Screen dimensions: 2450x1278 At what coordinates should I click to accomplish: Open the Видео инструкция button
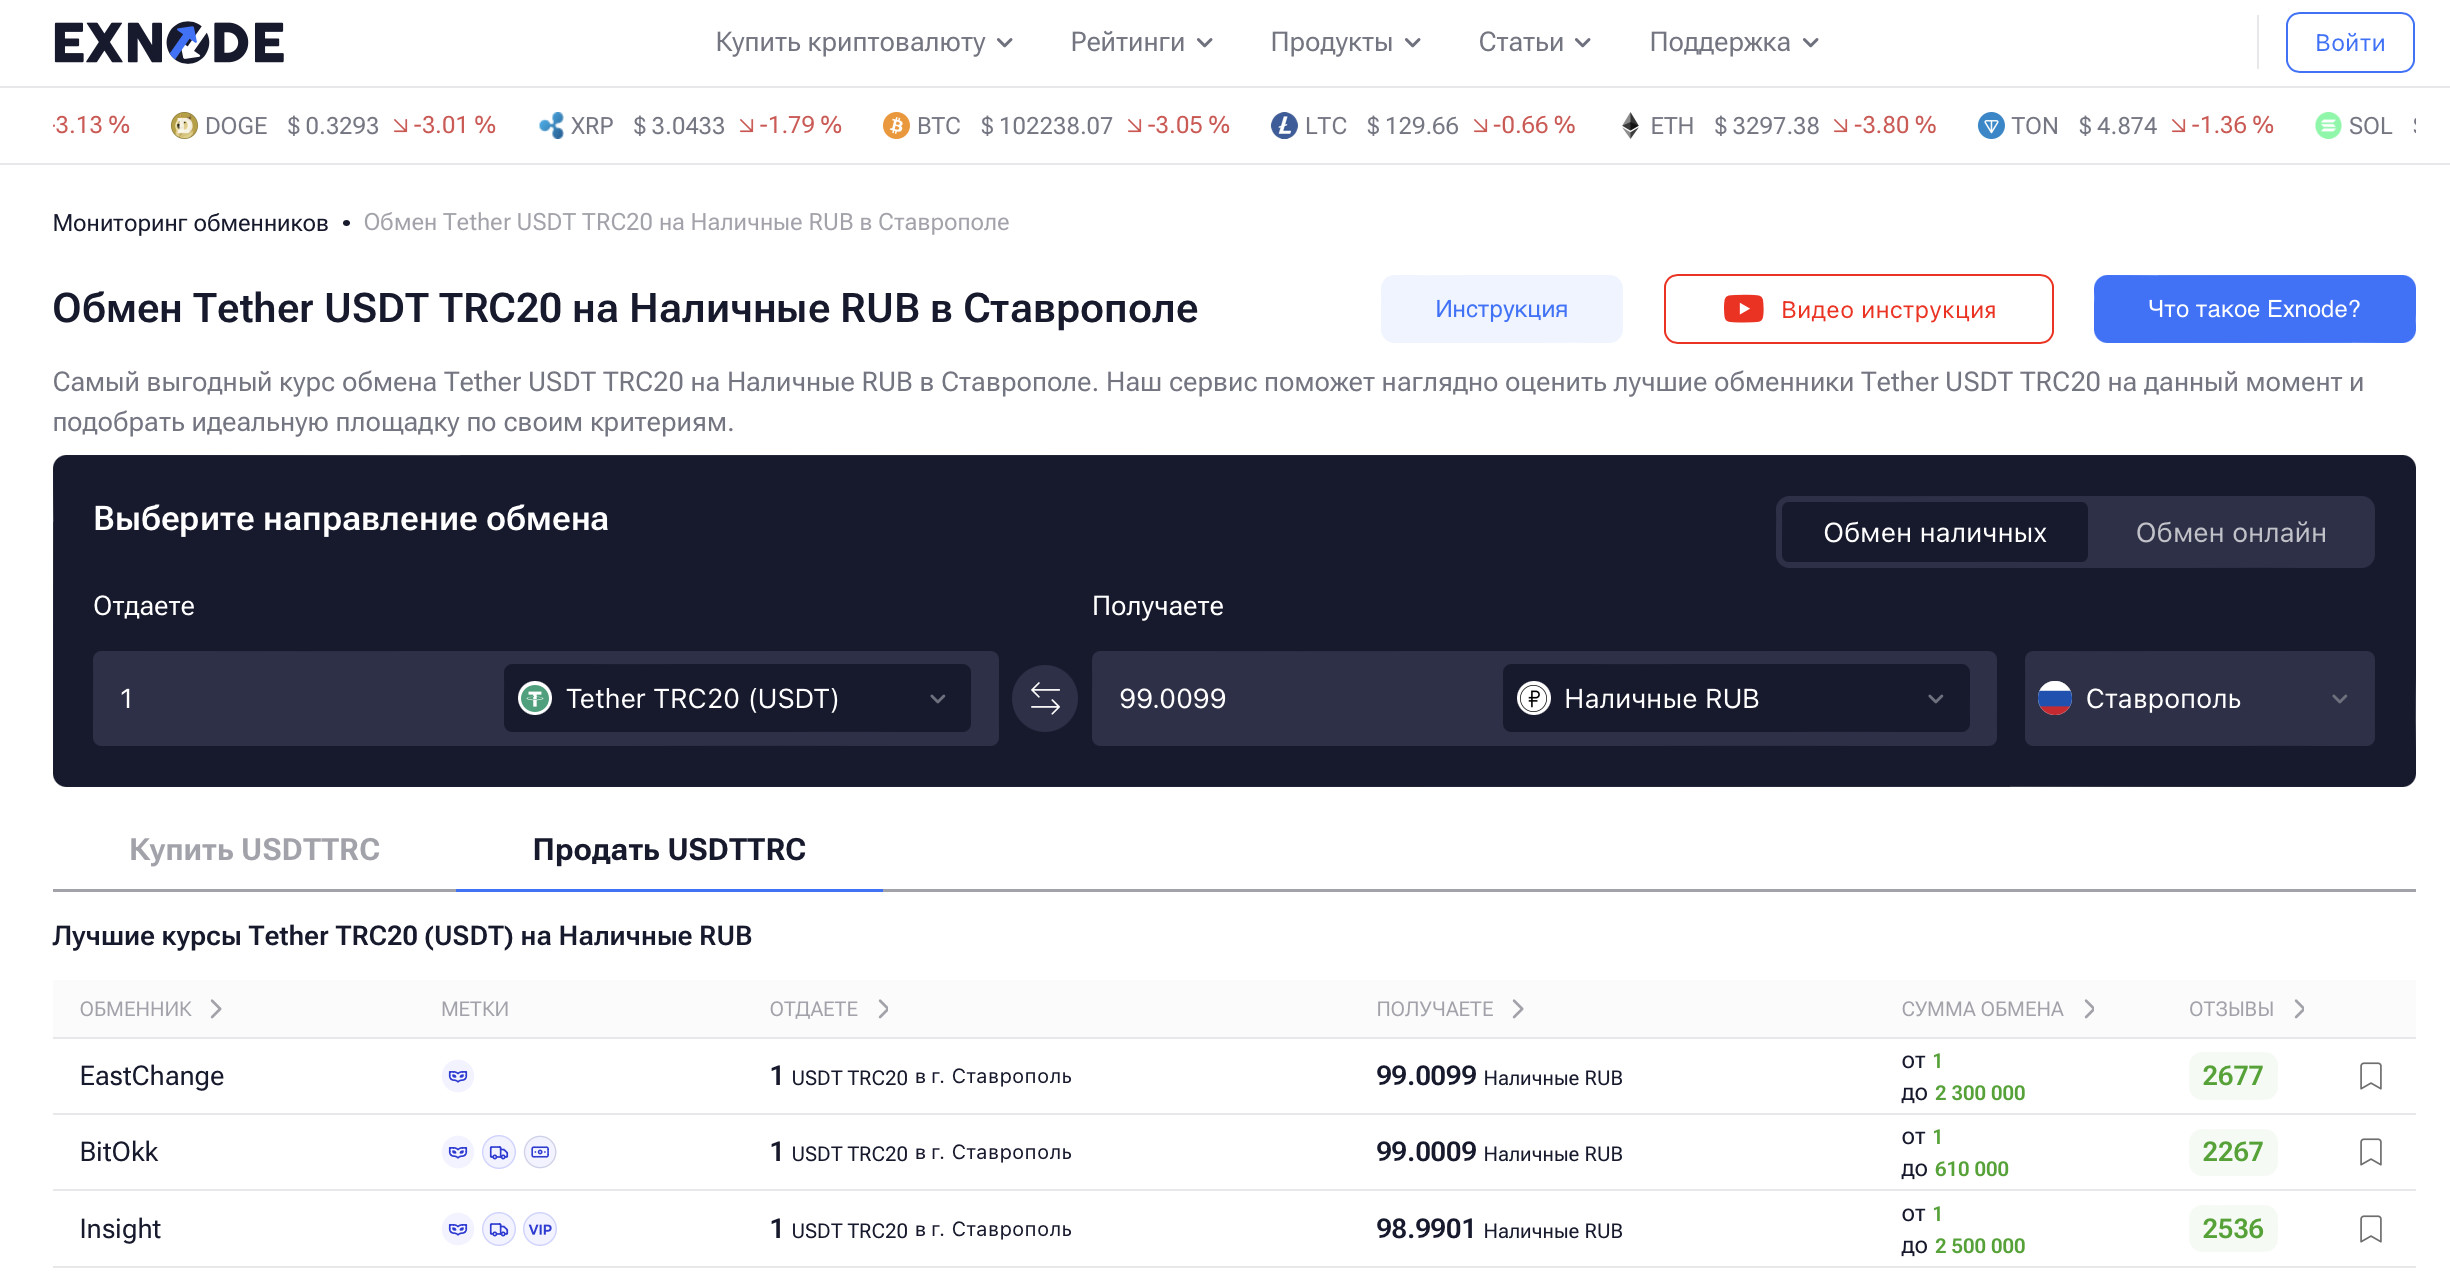(x=1858, y=309)
